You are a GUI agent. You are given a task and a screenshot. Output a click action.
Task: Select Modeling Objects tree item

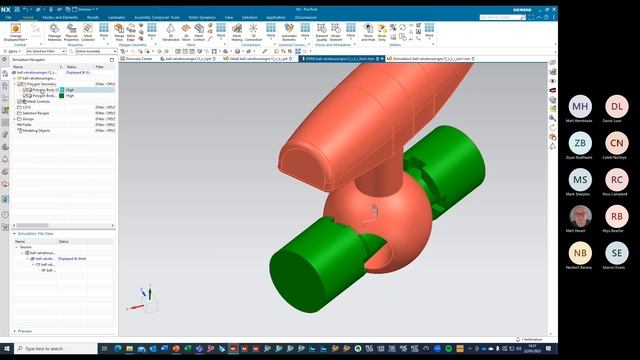[x=36, y=131]
